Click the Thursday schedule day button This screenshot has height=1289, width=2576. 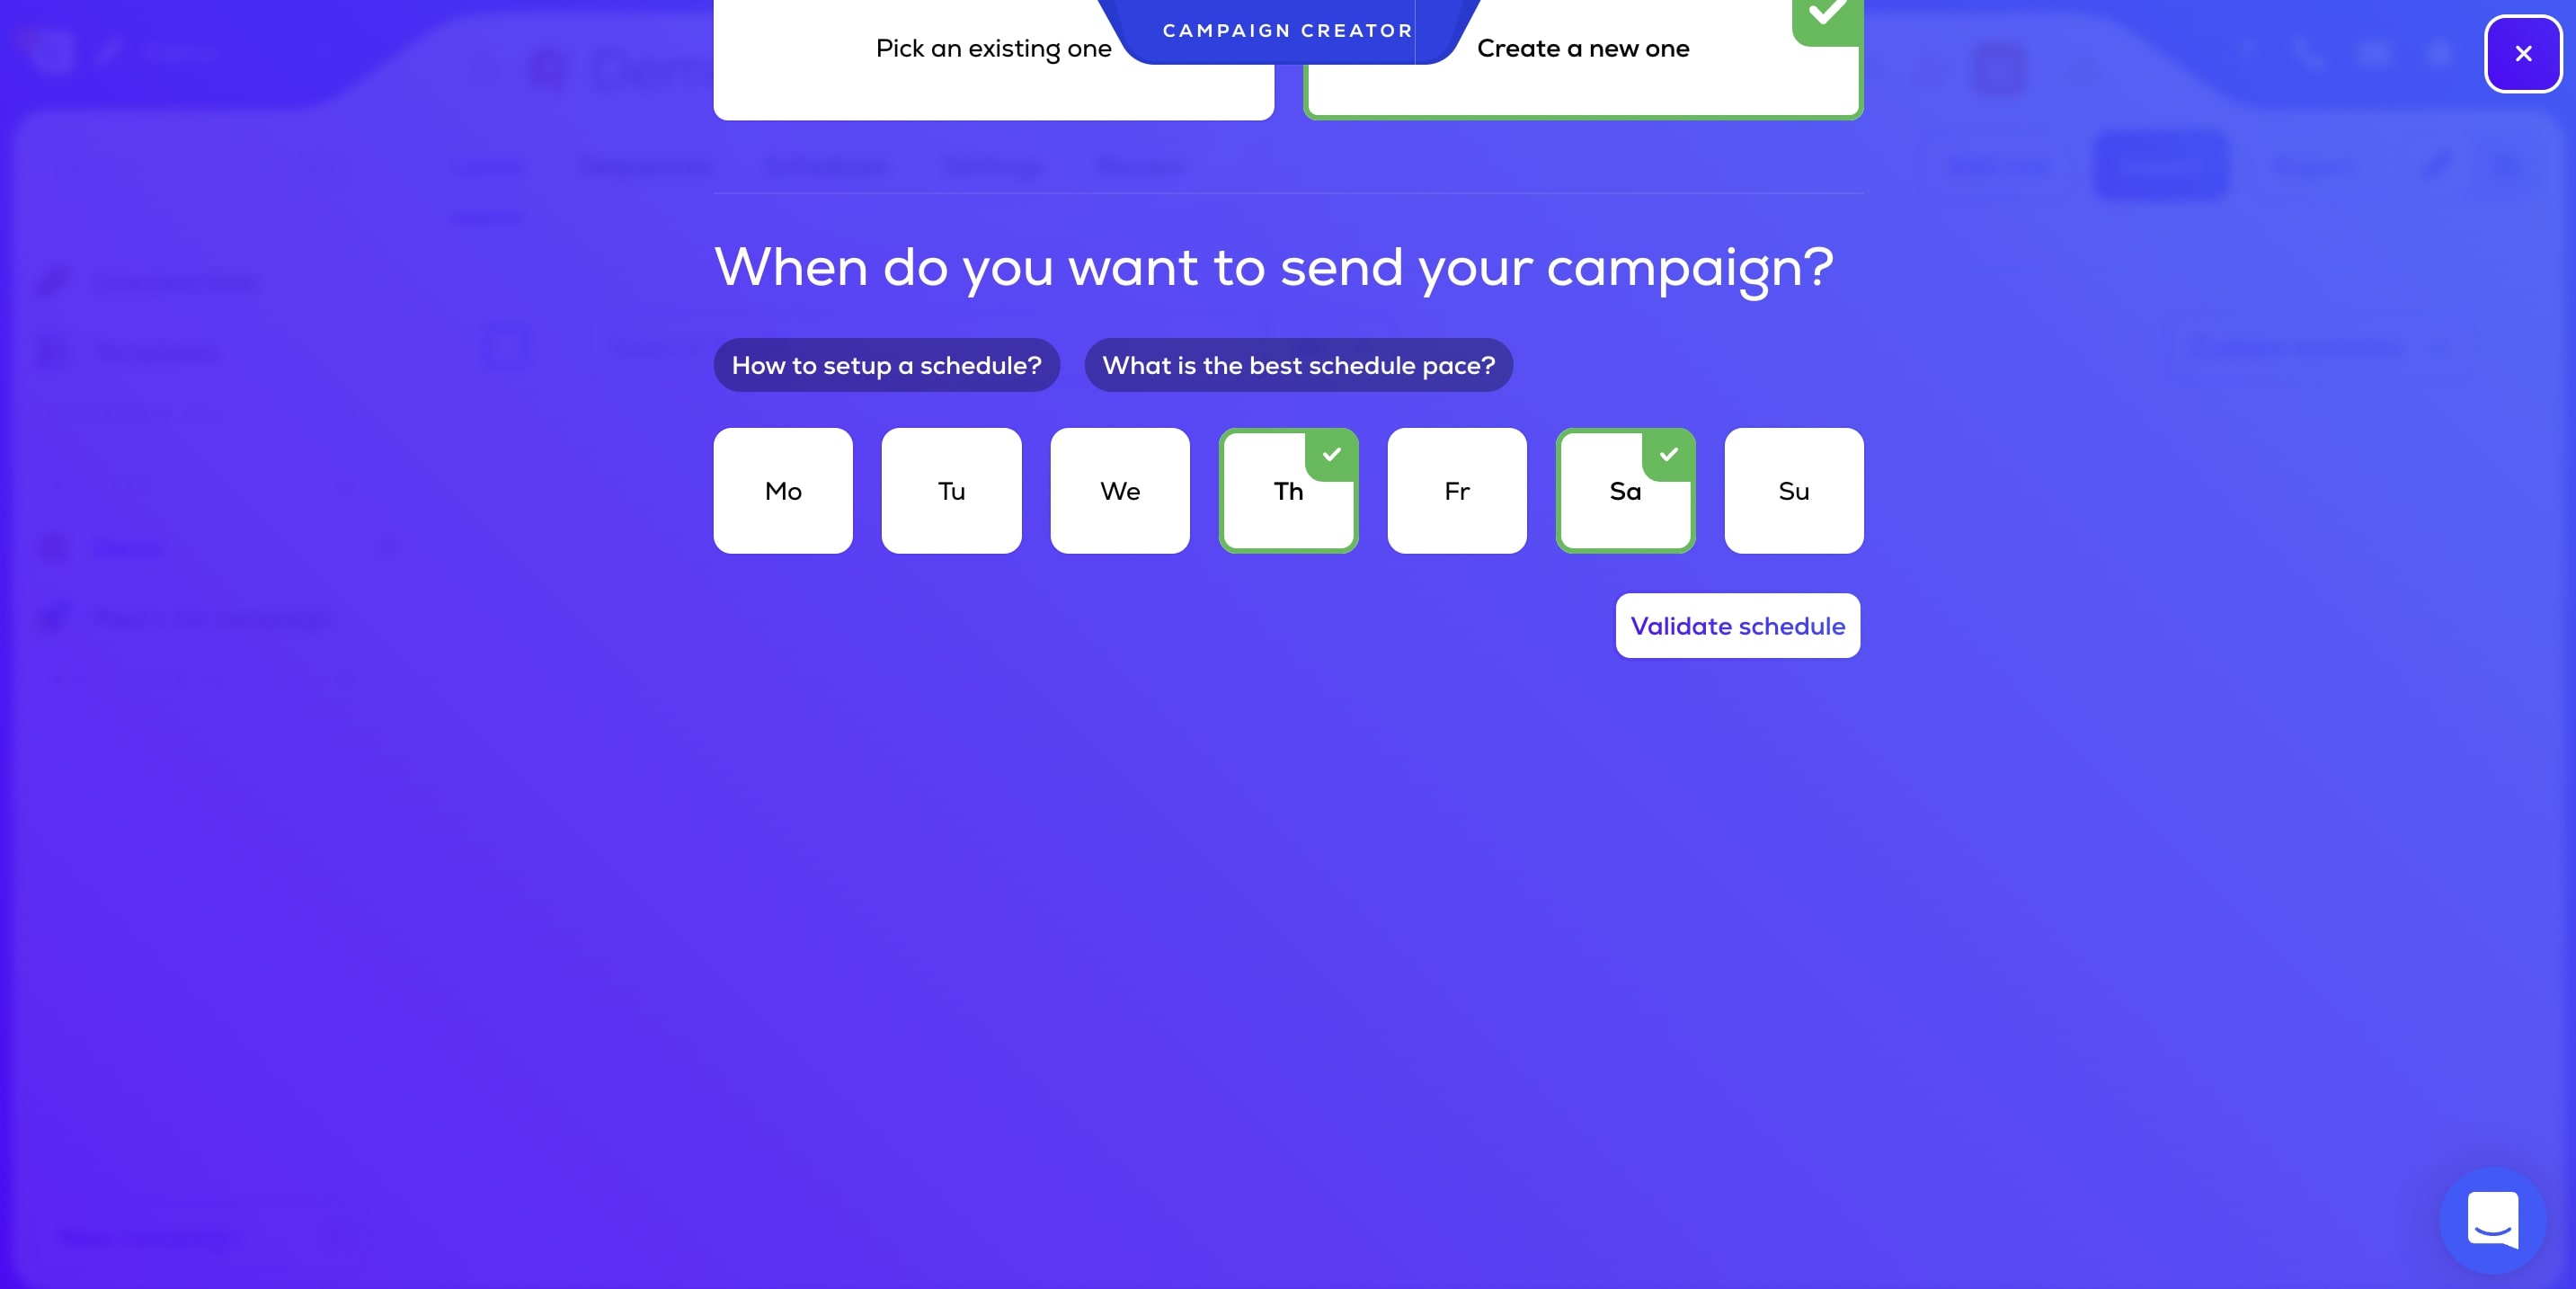1287,490
